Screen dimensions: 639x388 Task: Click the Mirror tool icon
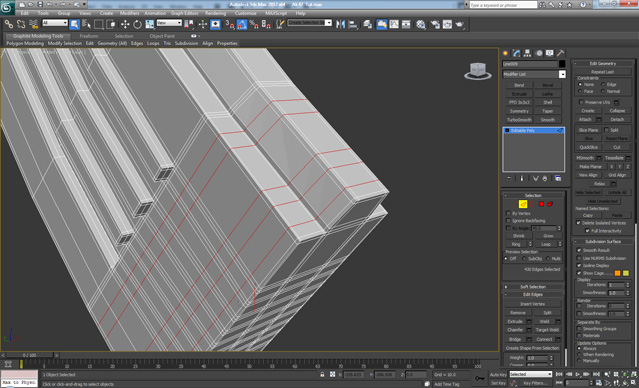pyautogui.click(x=340, y=24)
